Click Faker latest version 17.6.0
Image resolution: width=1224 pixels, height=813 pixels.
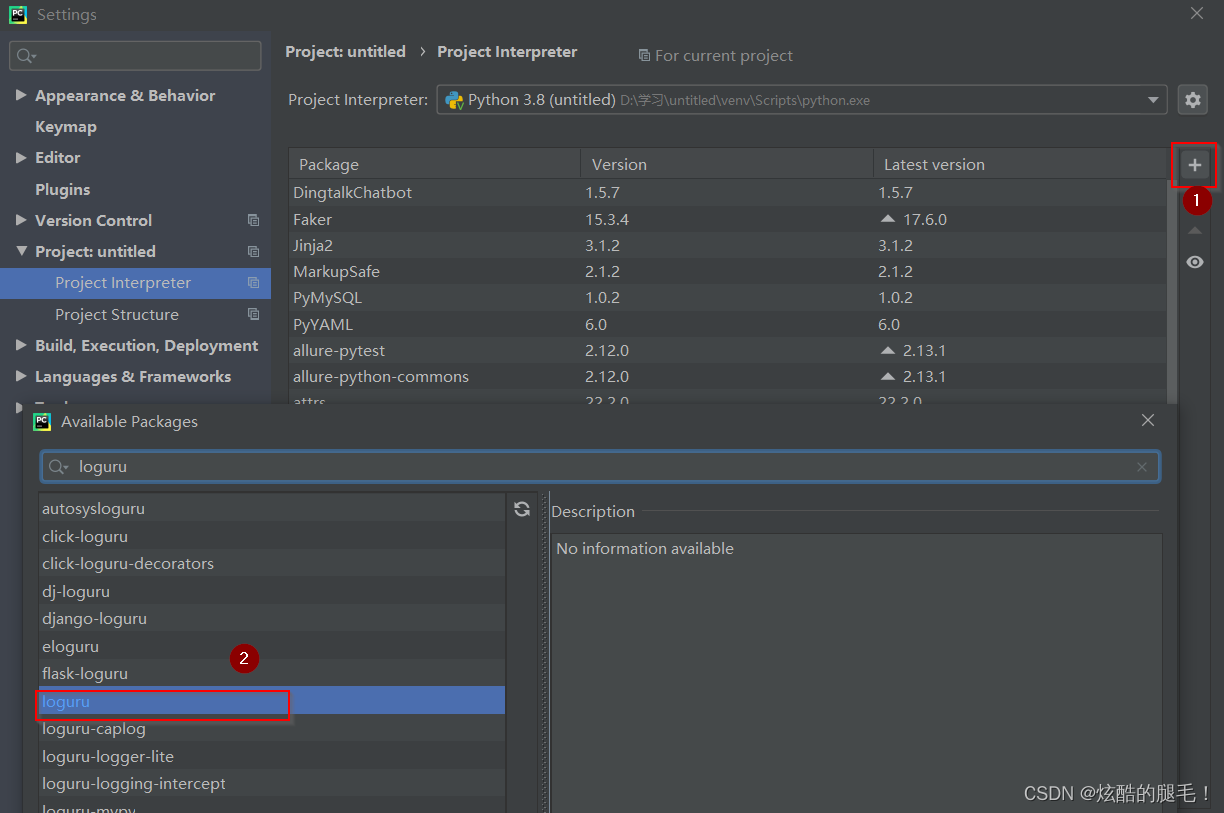click(925, 219)
